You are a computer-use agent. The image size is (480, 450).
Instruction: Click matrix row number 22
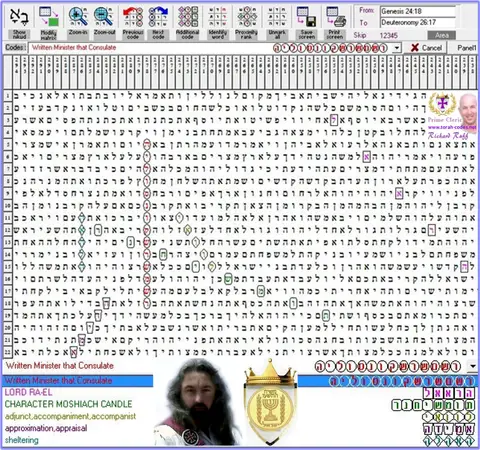pyautogui.click(x=8, y=352)
